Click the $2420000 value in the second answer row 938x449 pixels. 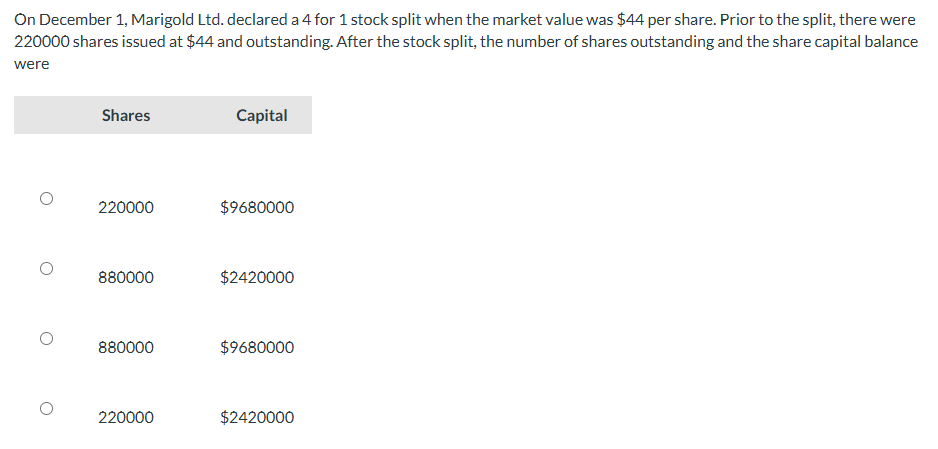257,277
